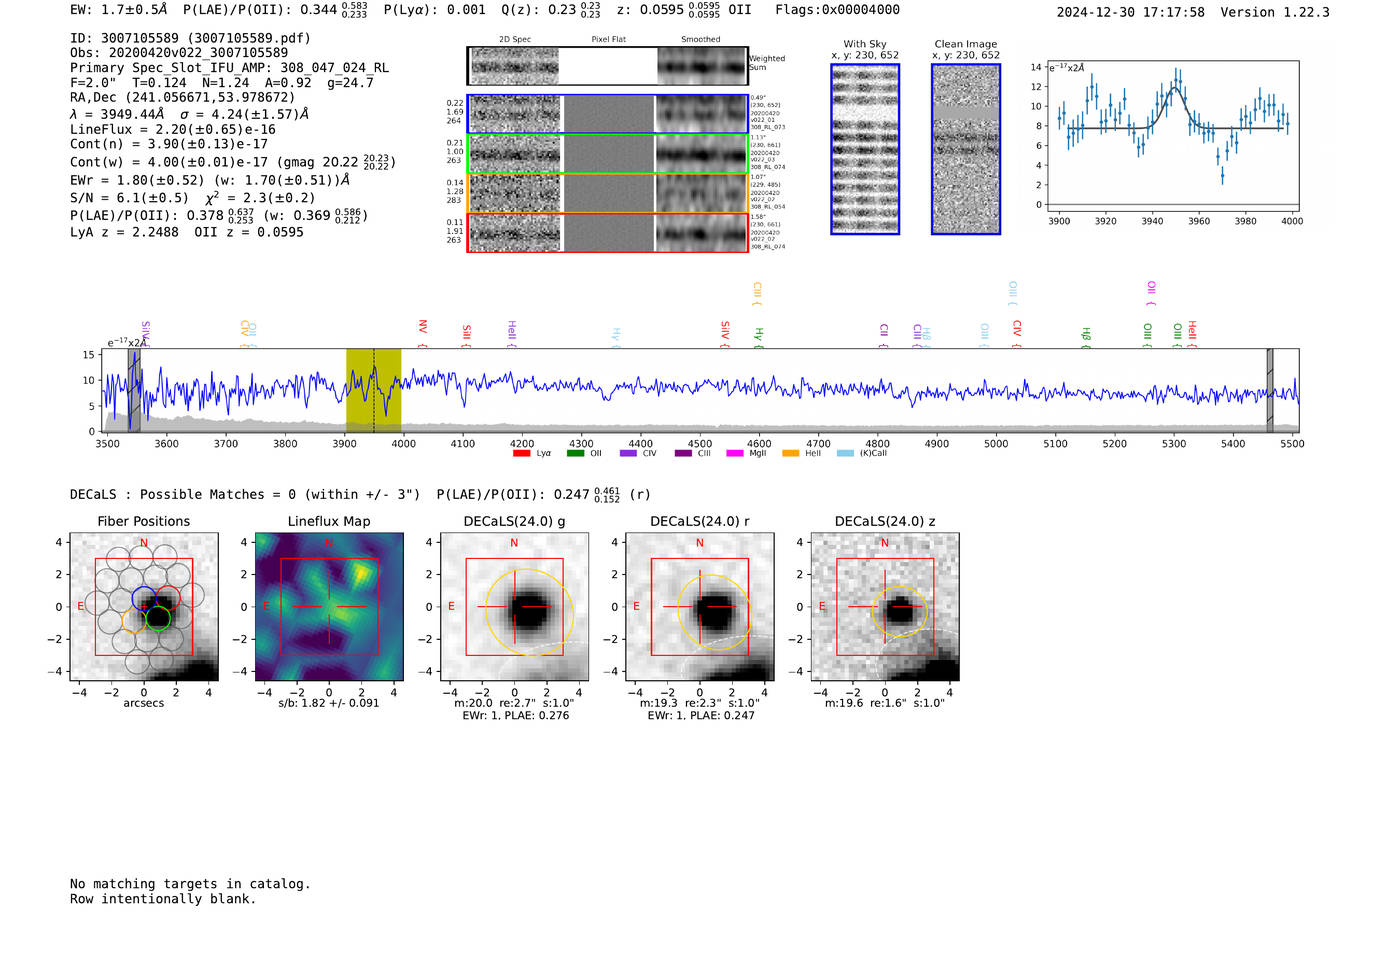Click 'EWr: 1. PLAE: 0.276' caption
This screenshot has height=953, width=1400.
[x=516, y=716]
